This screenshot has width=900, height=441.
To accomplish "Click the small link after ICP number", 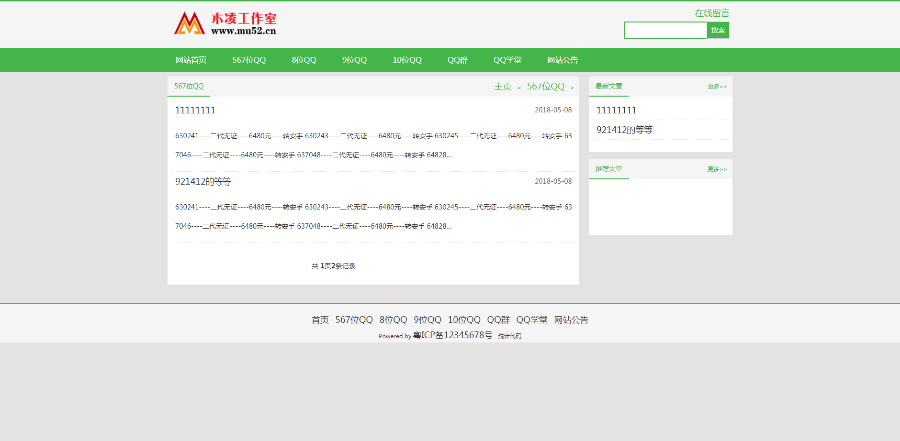I will point(509,336).
